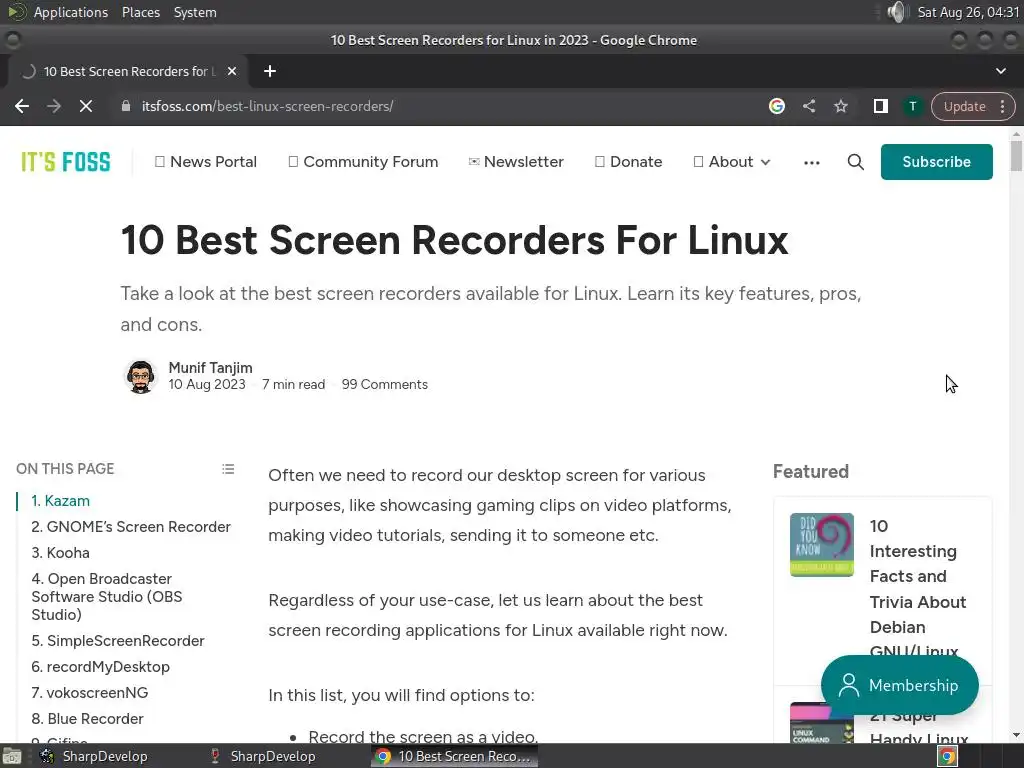
Task: Bookmark this page with star icon
Action: (840, 106)
